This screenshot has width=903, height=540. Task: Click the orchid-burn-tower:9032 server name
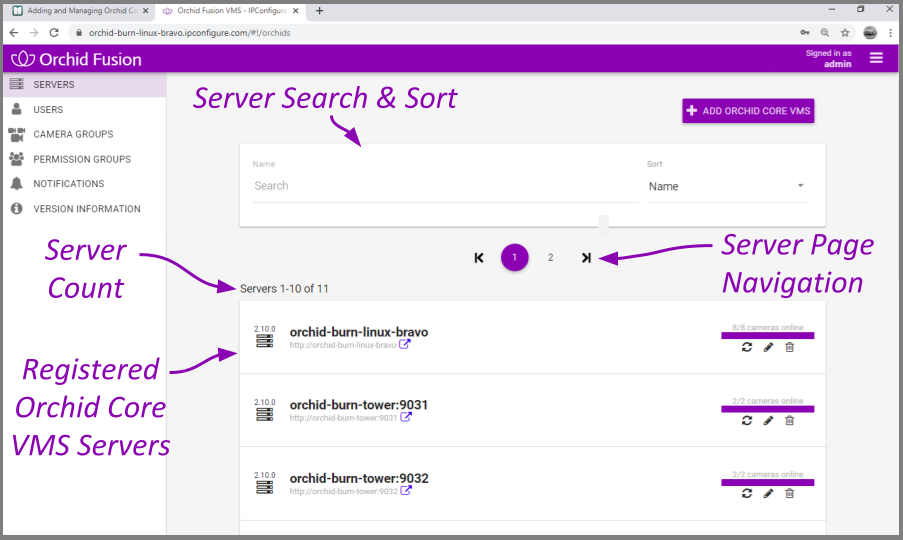[x=359, y=478]
